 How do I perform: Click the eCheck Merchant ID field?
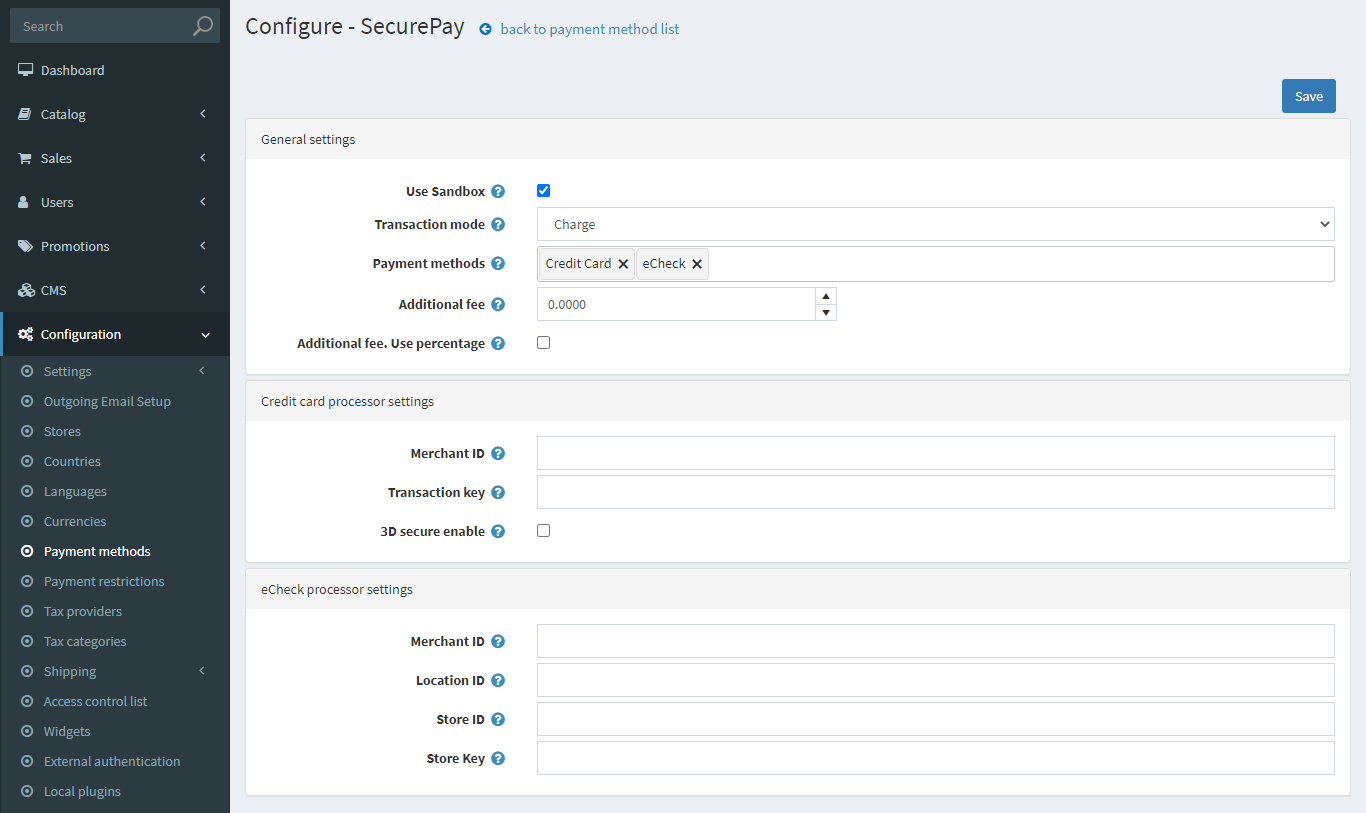pos(936,641)
